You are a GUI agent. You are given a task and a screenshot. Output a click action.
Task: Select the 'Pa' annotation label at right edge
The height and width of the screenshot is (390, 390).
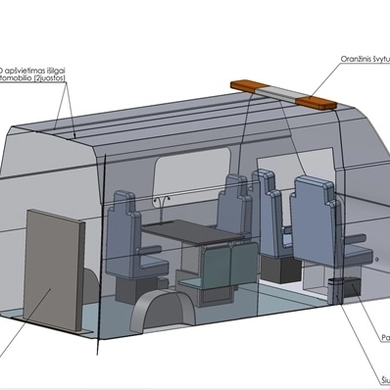tap(386, 338)
